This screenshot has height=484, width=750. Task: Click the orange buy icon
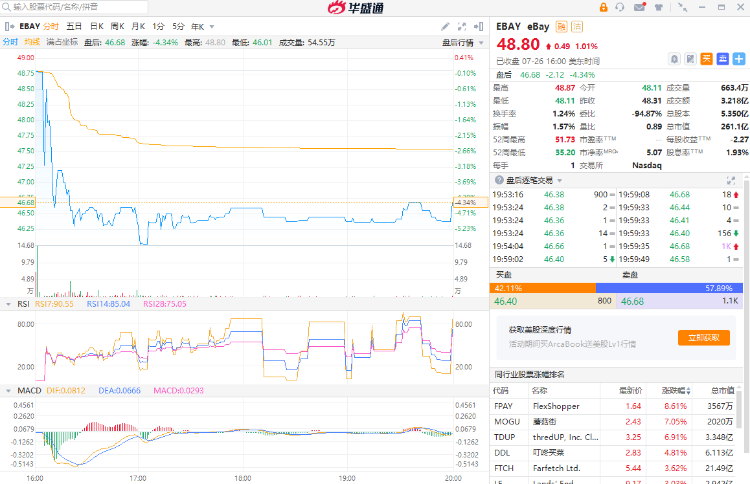pyautogui.click(x=706, y=59)
